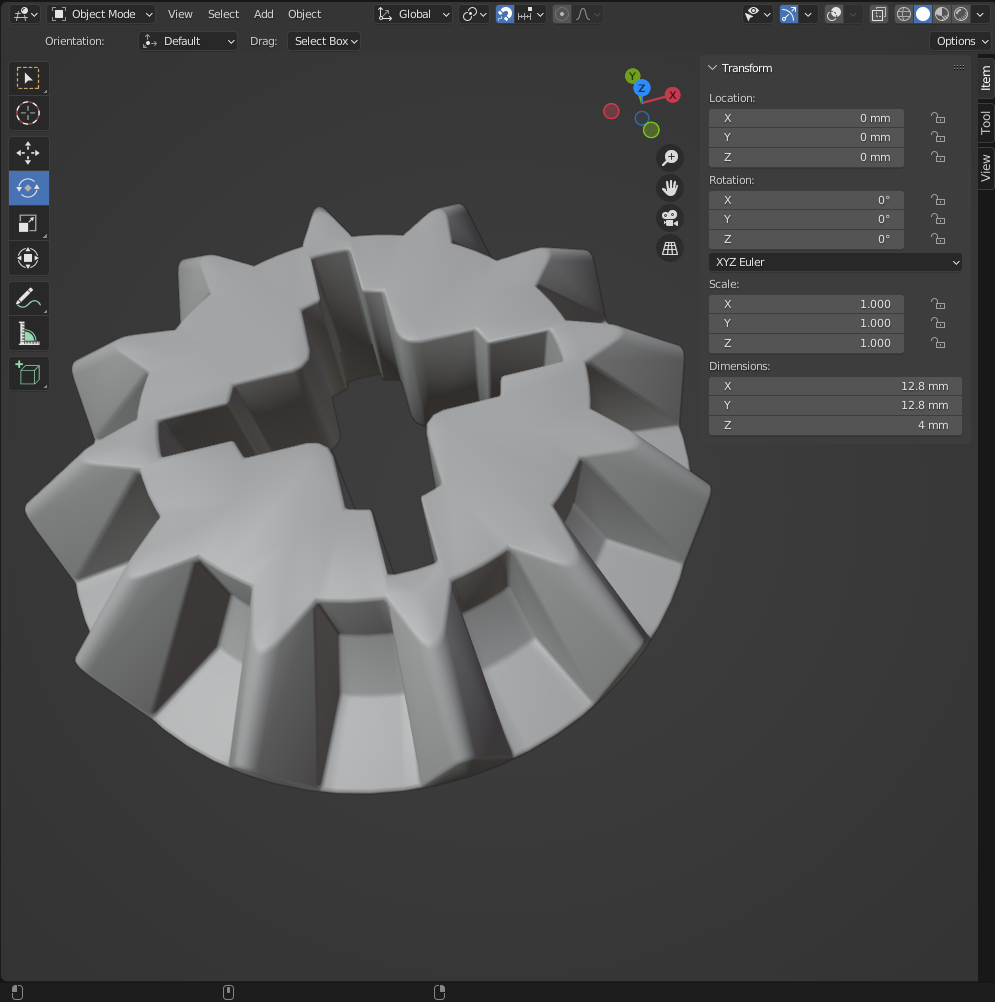The width and height of the screenshot is (995, 1002).
Task: Switch to solid shading
Action: click(923, 14)
